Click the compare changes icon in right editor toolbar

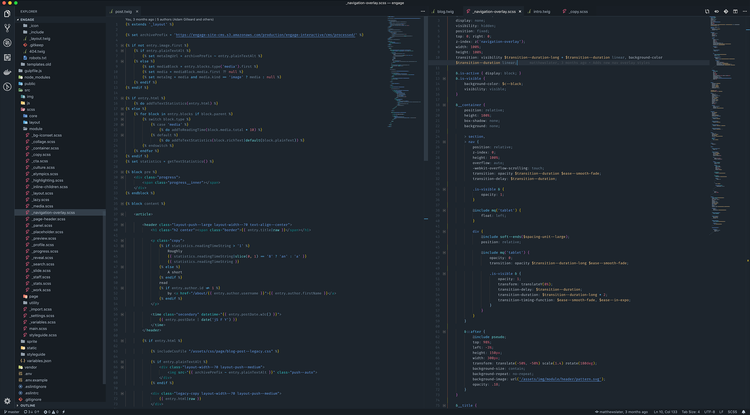tap(707, 11)
